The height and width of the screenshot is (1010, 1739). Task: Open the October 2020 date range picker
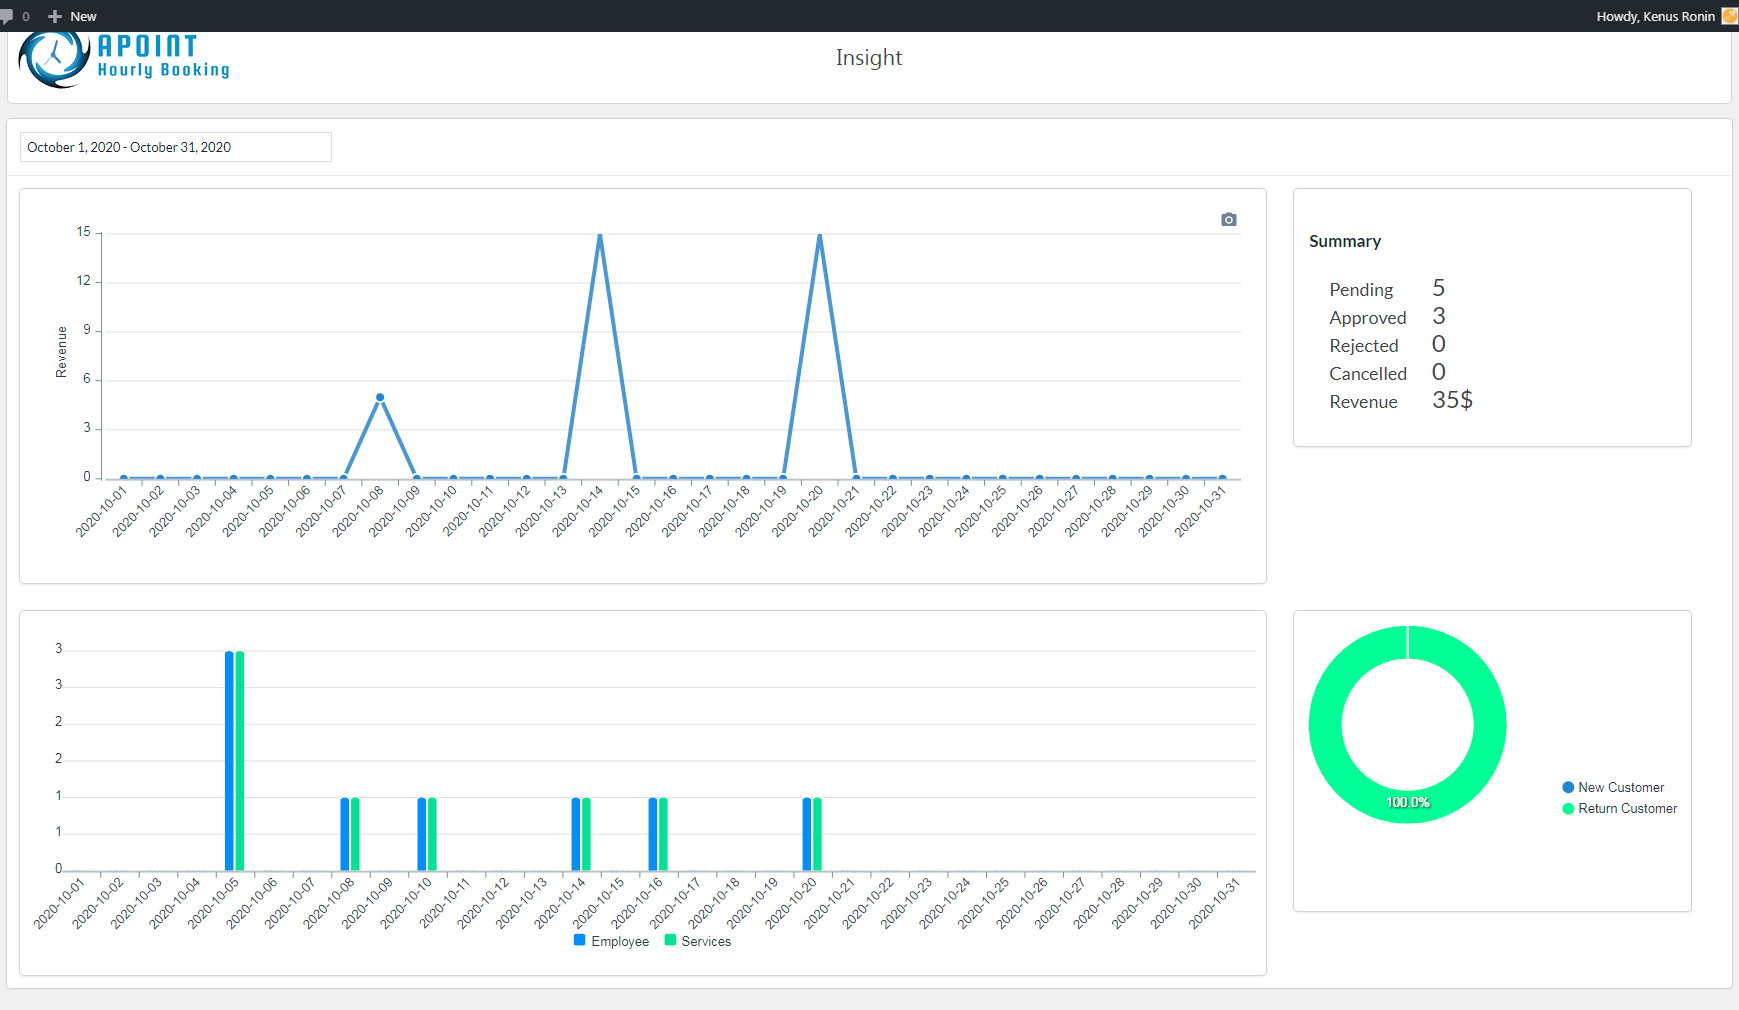(x=176, y=147)
